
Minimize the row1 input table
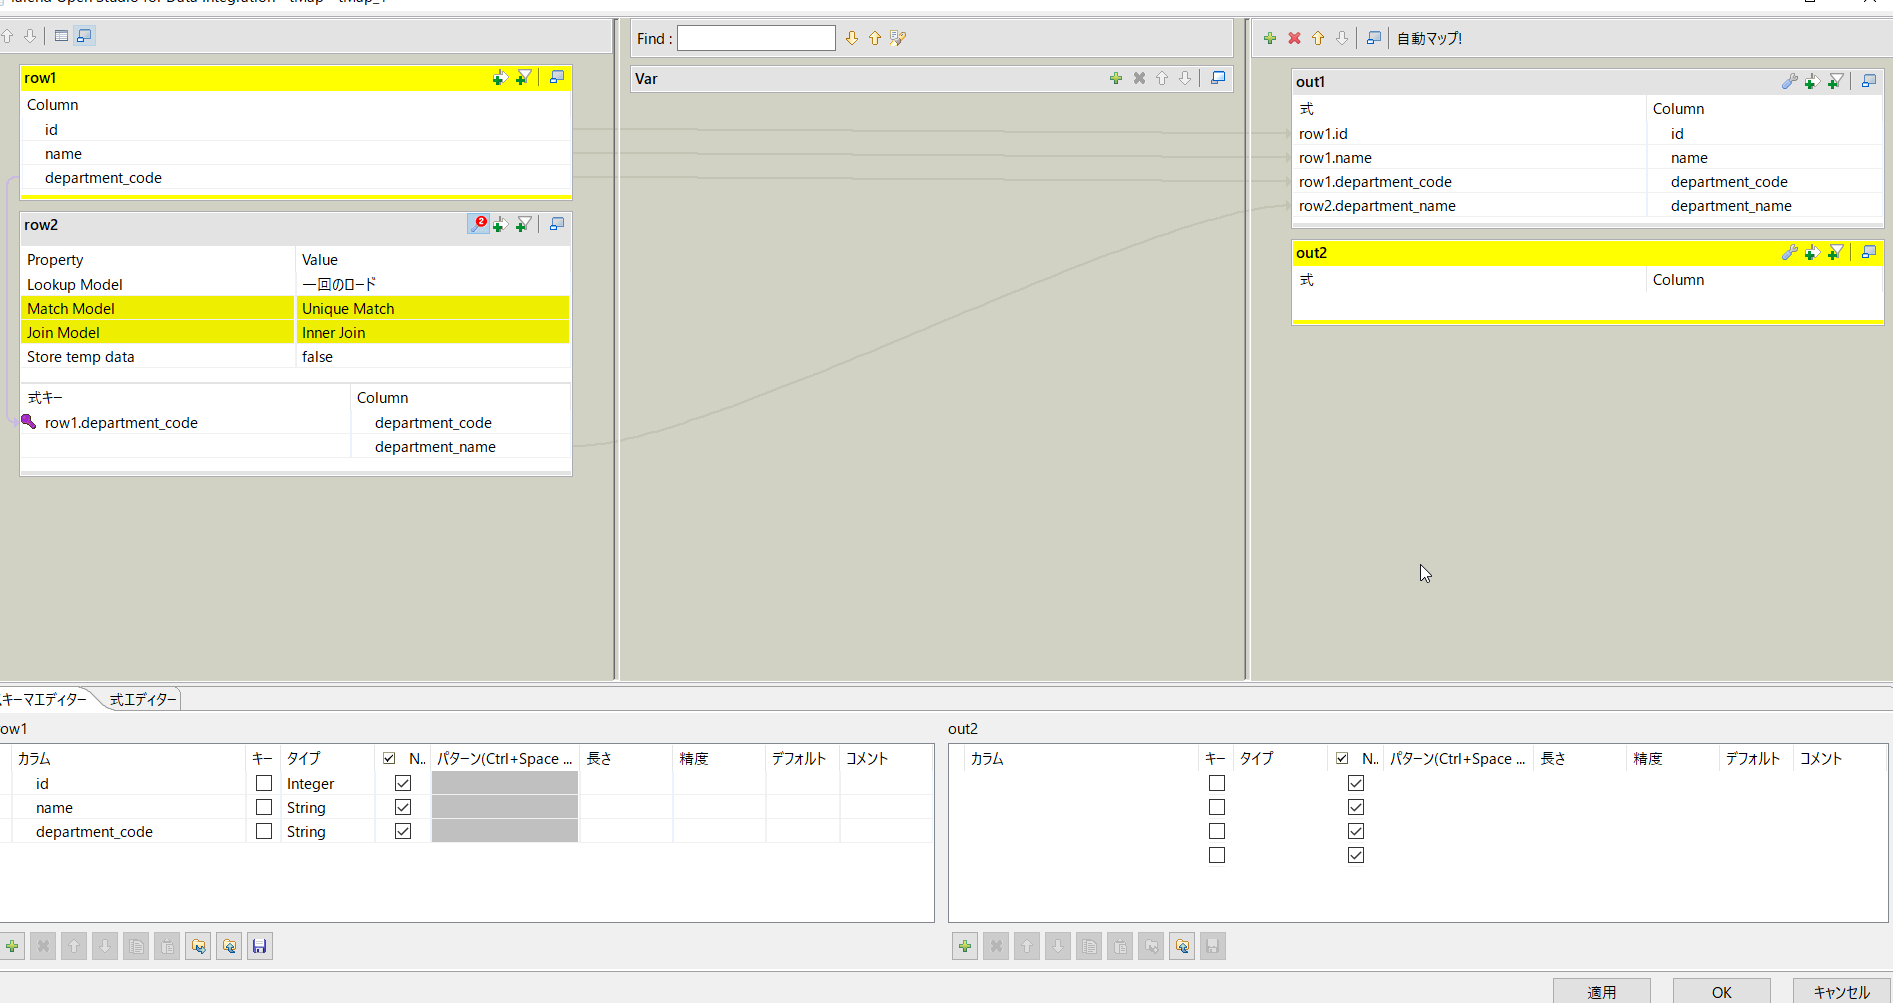[x=557, y=78]
